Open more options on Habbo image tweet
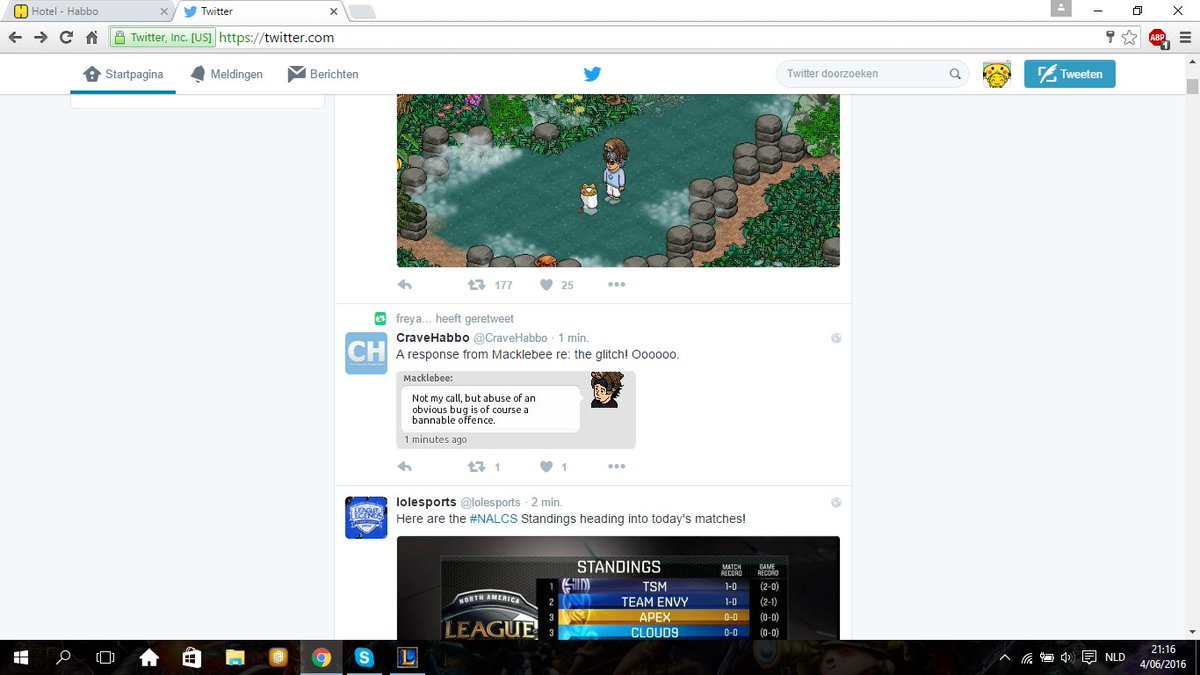Image resolution: width=1200 pixels, height=675 pixels. coord(616,285)
